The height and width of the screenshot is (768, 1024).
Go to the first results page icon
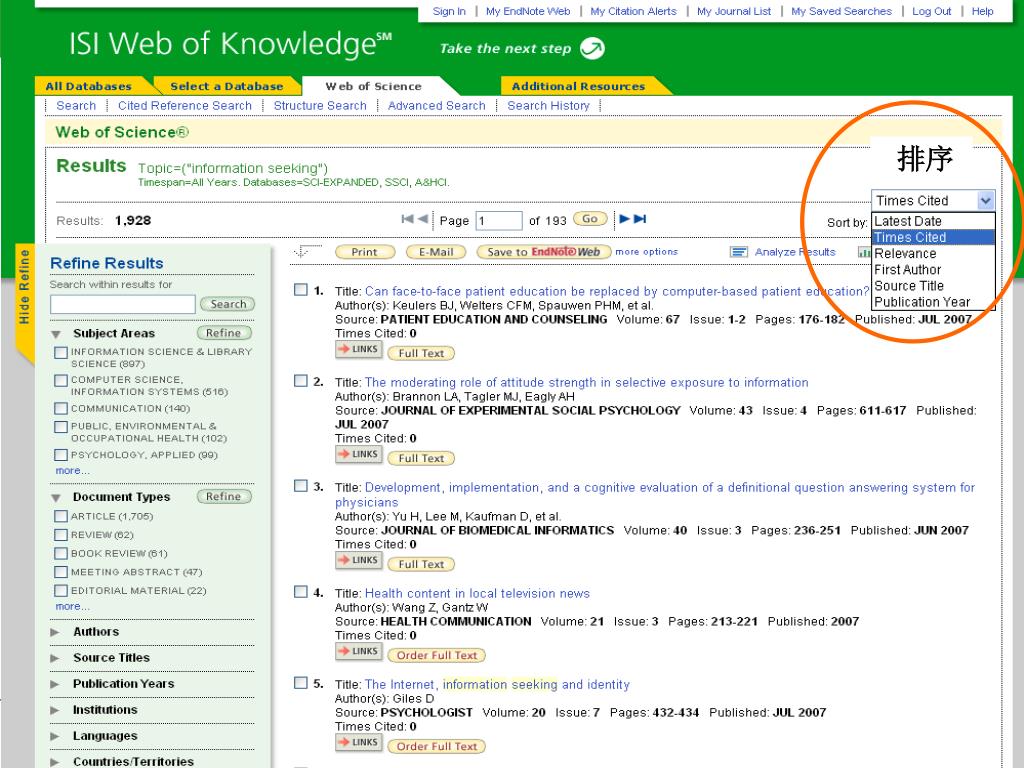click(x=408, y=219)
